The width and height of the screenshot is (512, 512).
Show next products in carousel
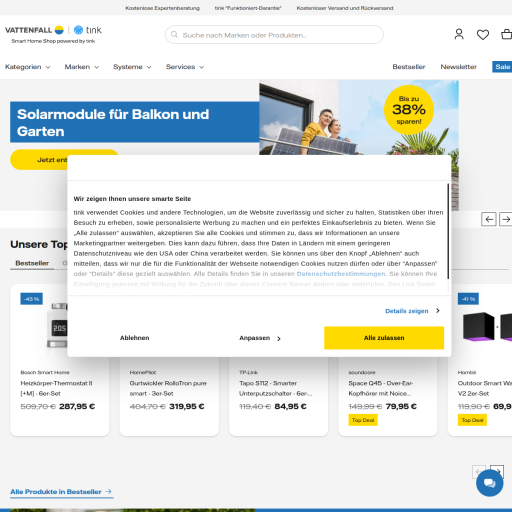[497, 471]
